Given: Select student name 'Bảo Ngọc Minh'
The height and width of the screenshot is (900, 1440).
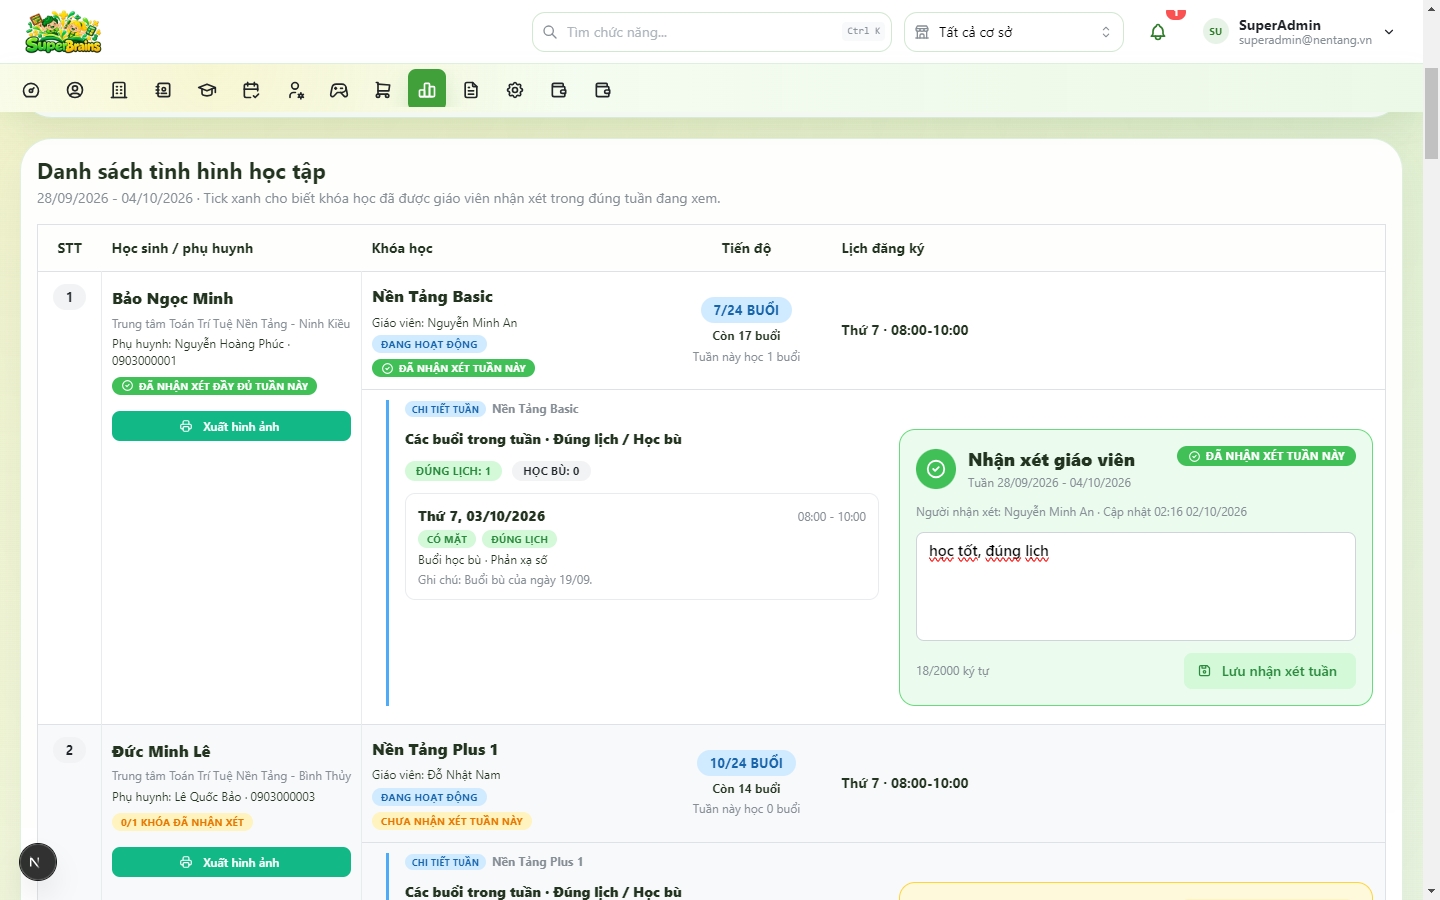Looking at the screenshot, I should 173,298.
